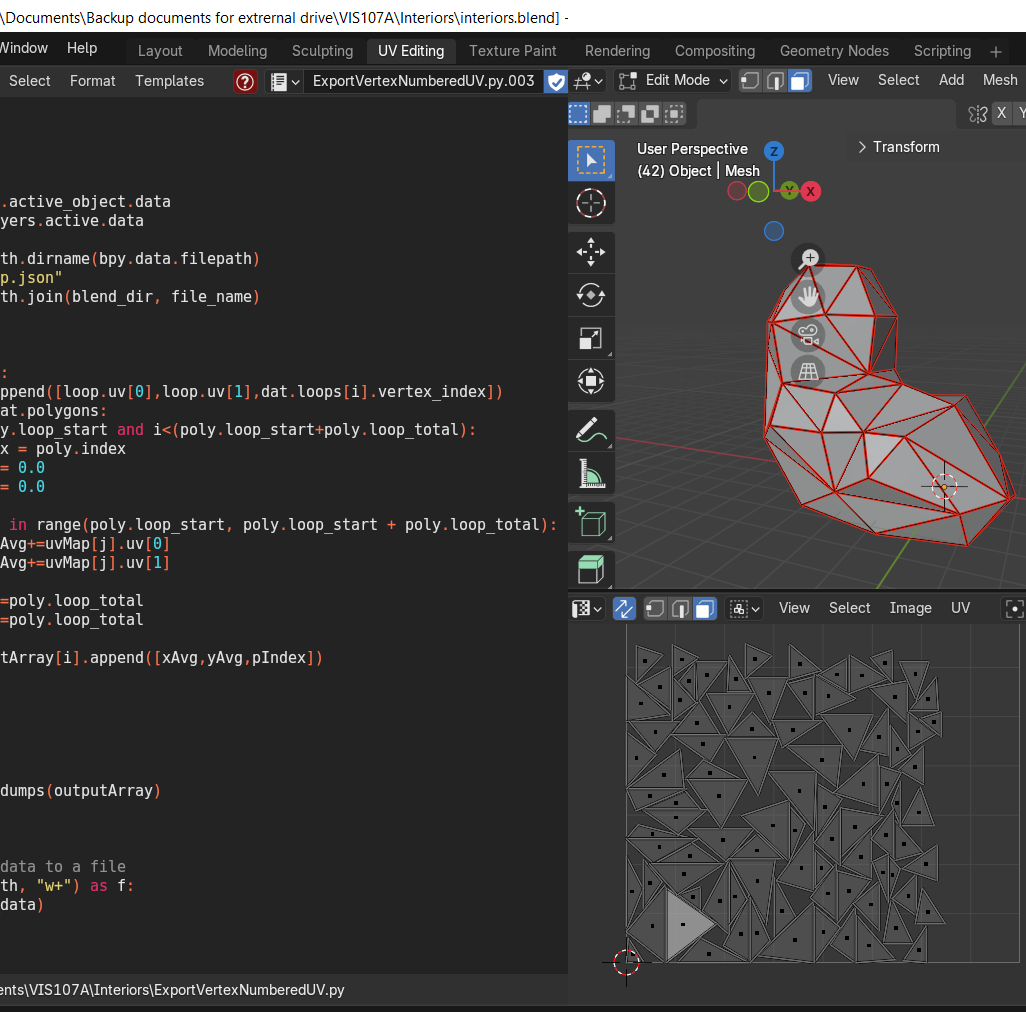Pick the Annotate pencil tool
The image size is (1026, 1012).
591,430
